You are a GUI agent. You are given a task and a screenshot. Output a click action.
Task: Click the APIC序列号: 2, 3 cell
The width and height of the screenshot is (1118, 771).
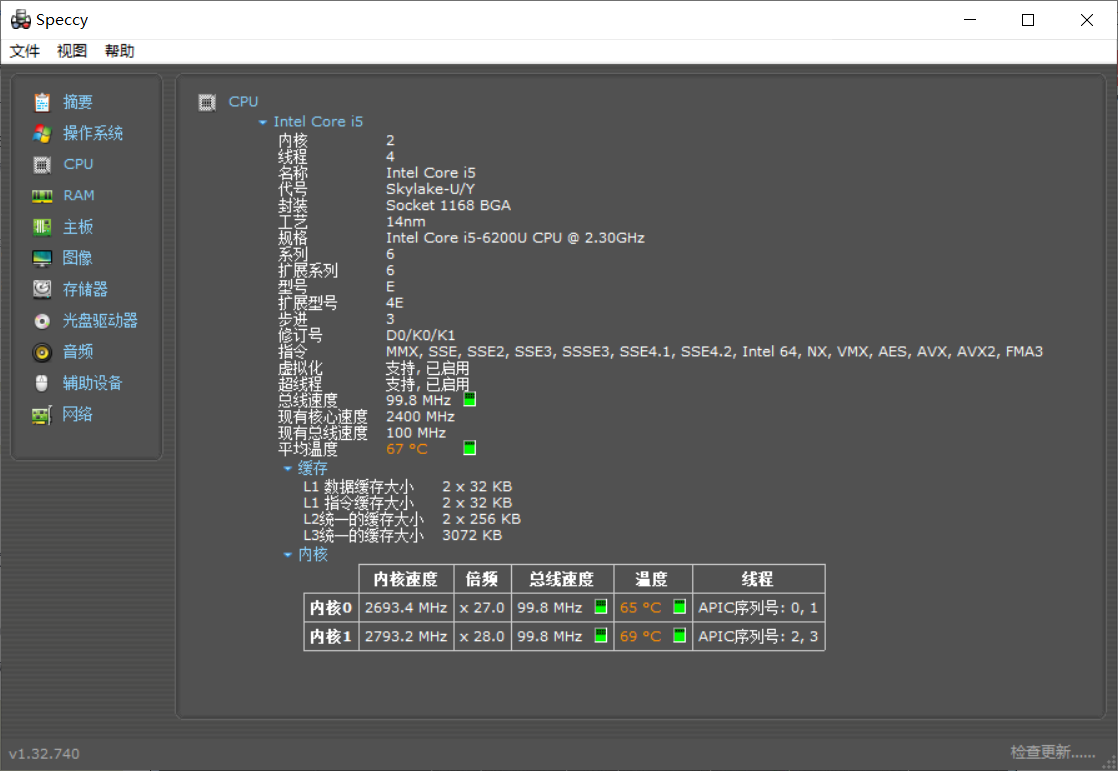pos(758,636)
